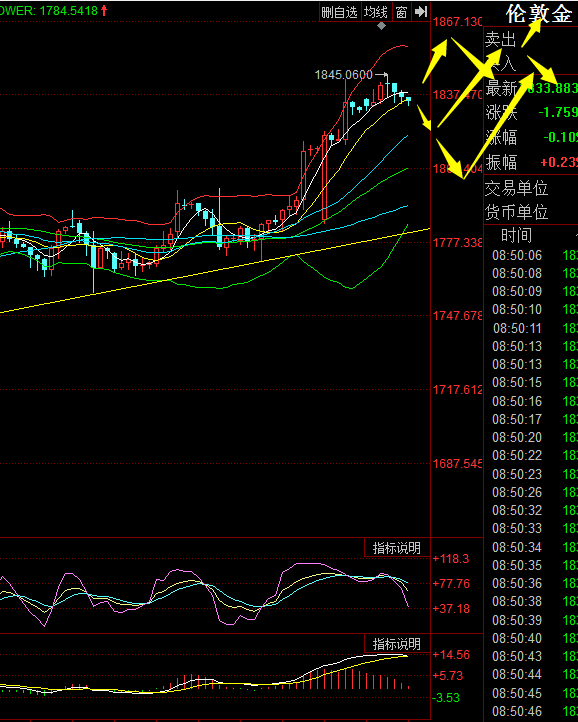The height and width of the screenshot is (722, 578).
Task: Click the red up arrow beside 1784.5418
Action: 104,10
